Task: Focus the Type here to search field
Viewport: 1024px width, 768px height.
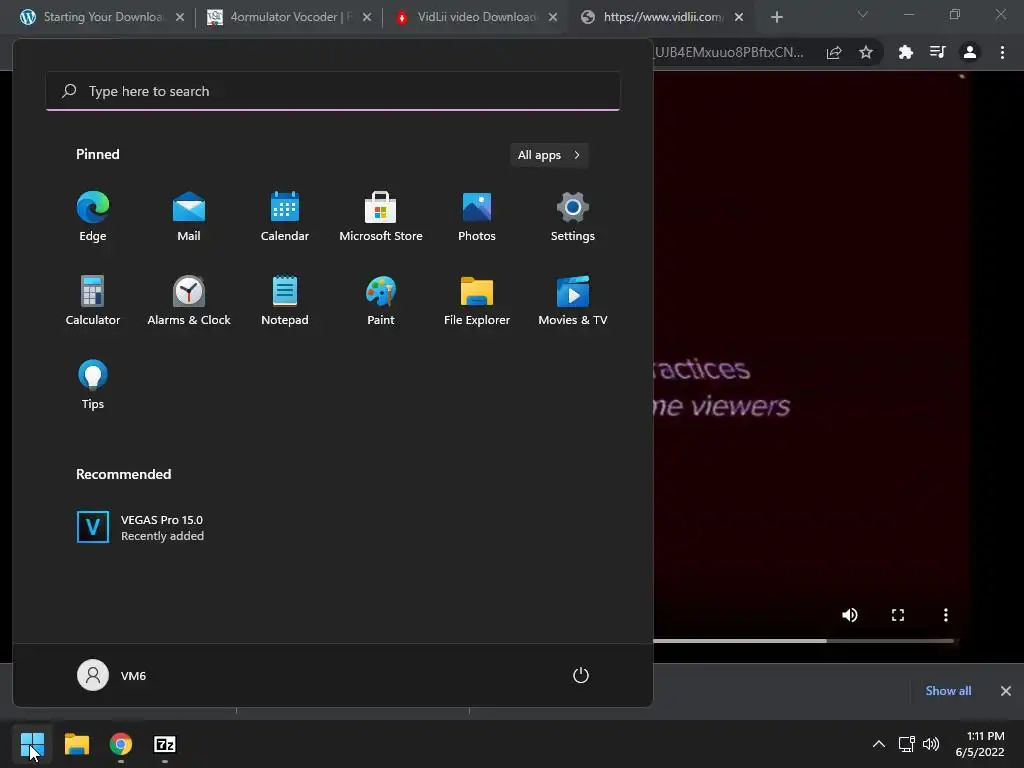Action: click(x=333, y=91)
